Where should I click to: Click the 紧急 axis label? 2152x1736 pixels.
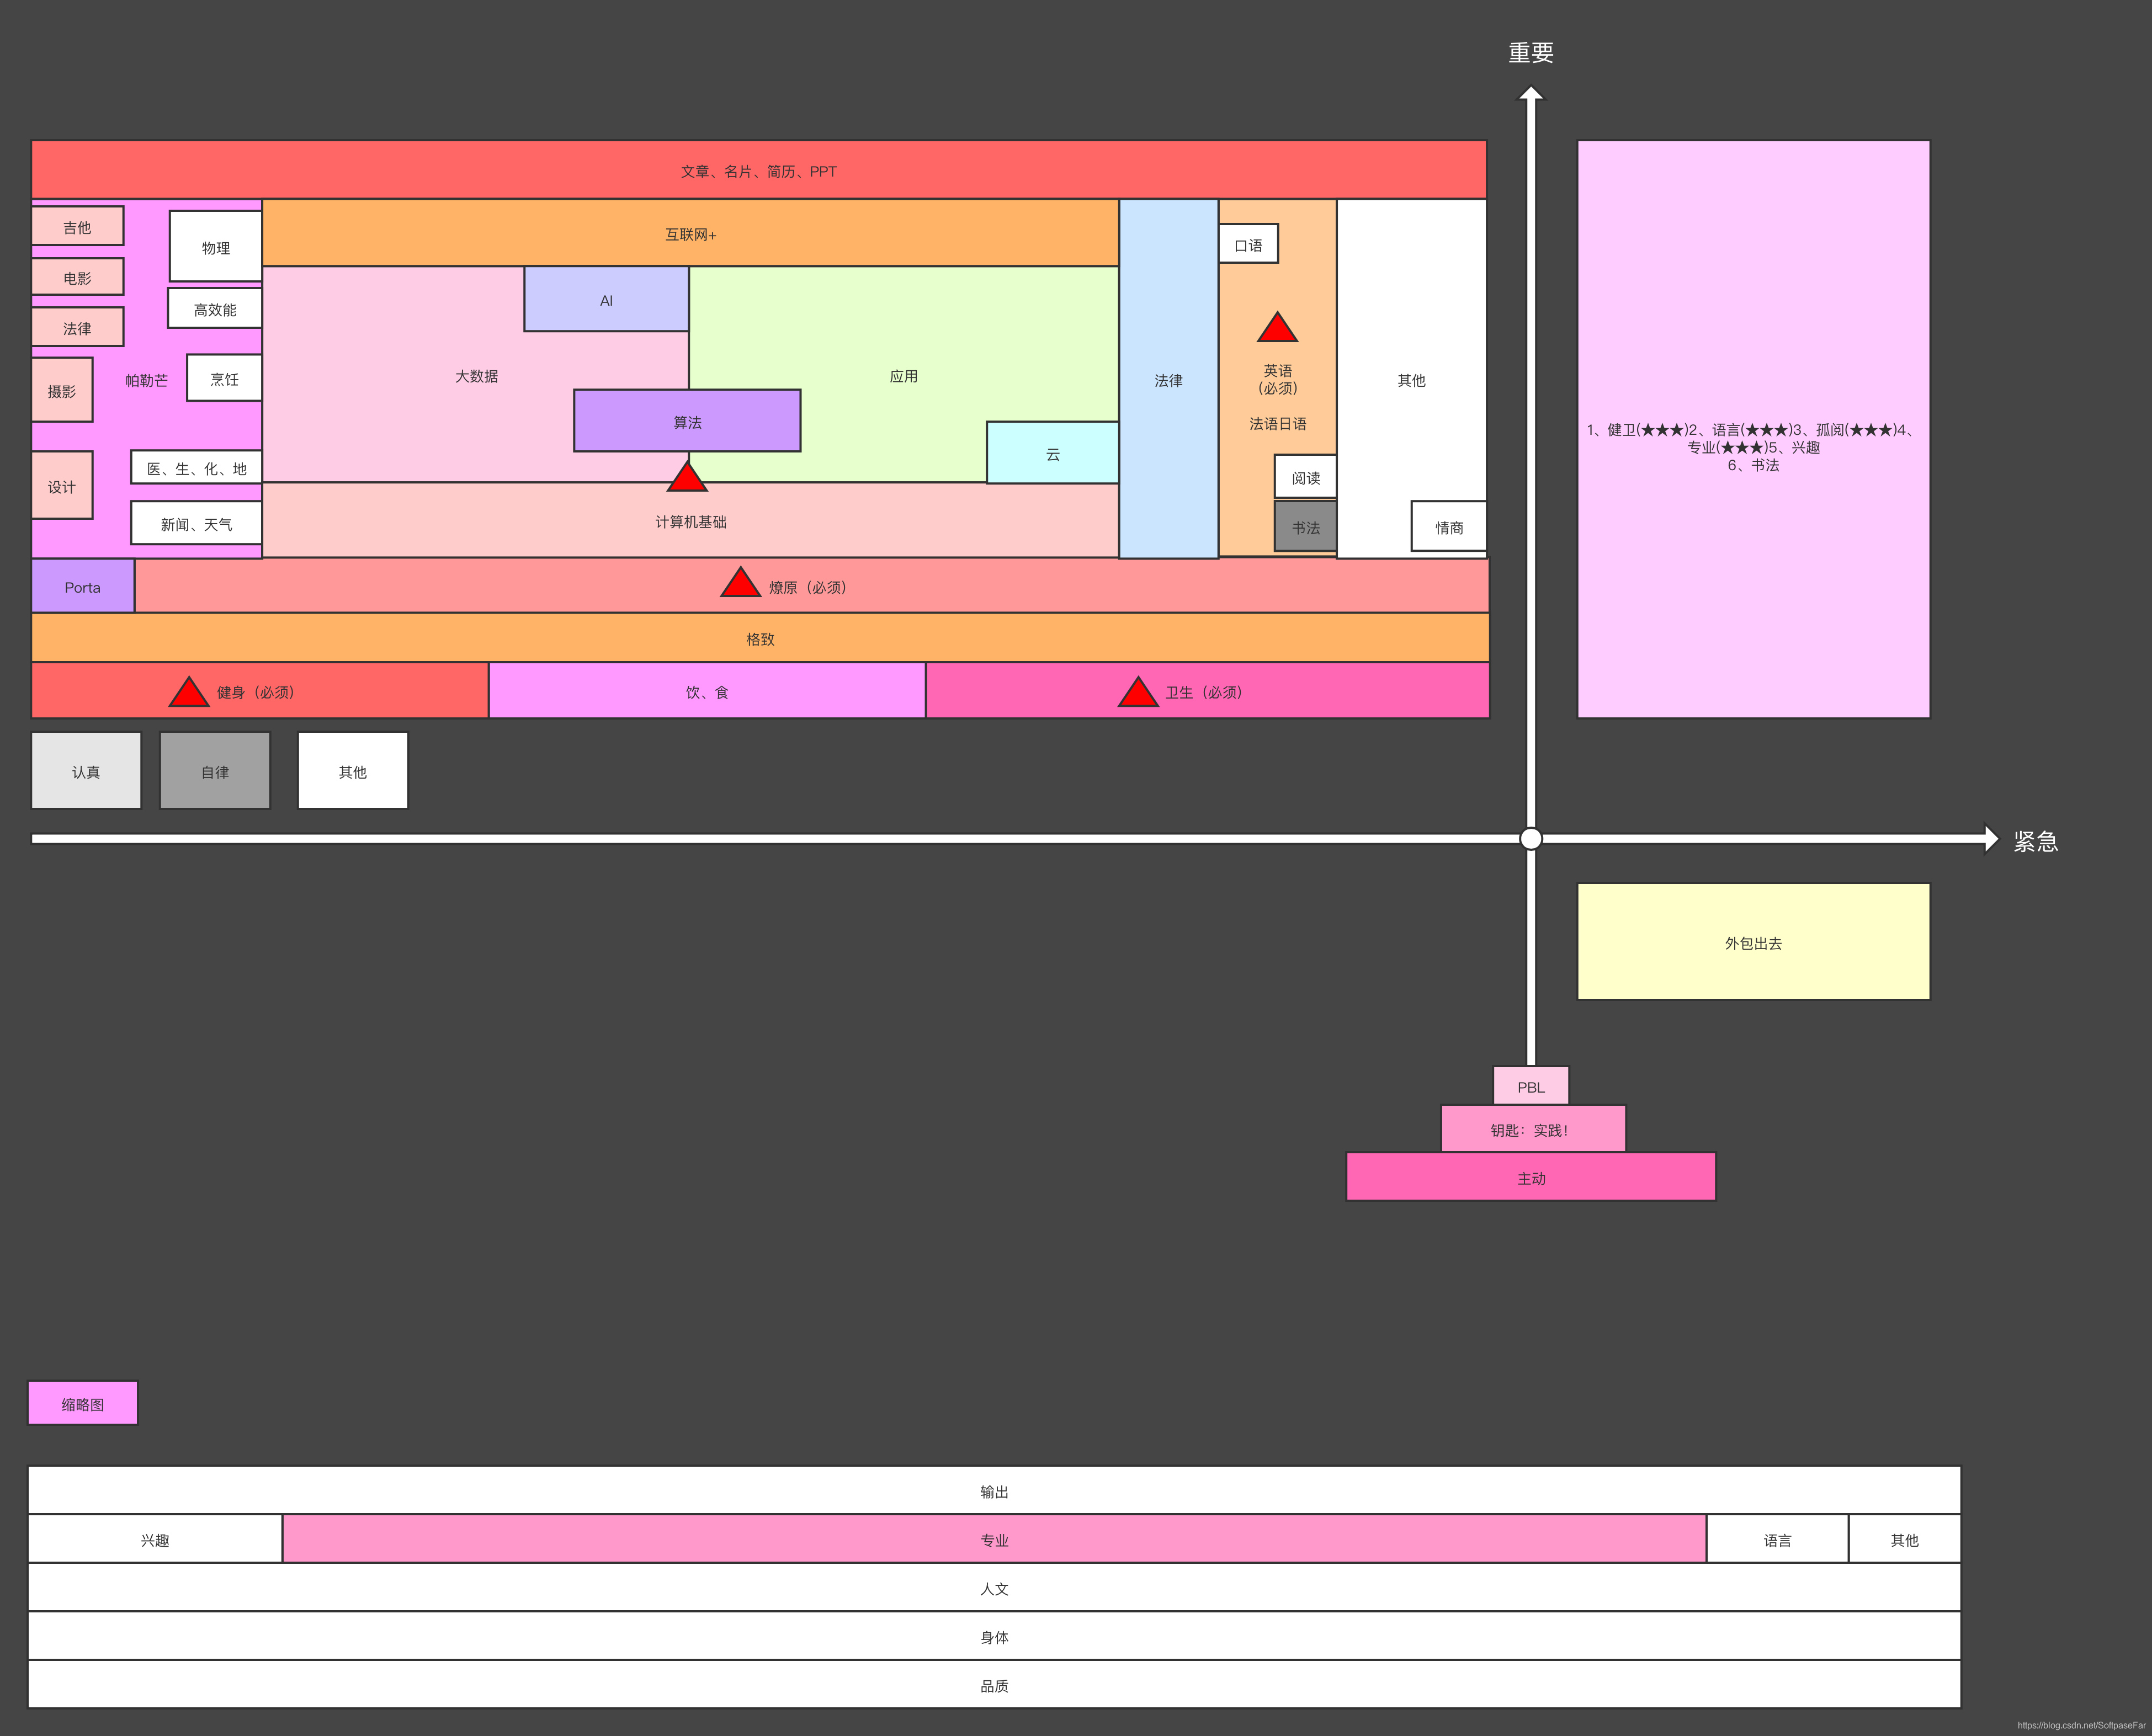[x=2036, y=841]
